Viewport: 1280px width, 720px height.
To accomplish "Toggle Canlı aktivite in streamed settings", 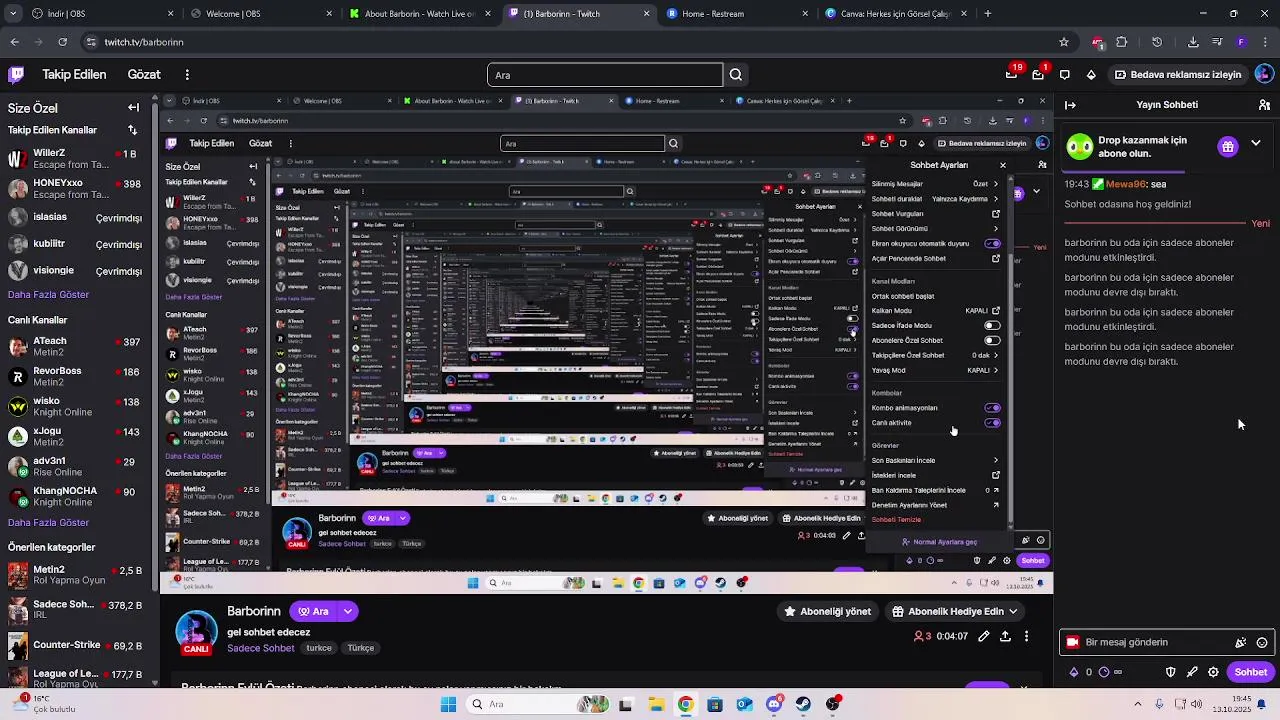I will click(992, 423).
